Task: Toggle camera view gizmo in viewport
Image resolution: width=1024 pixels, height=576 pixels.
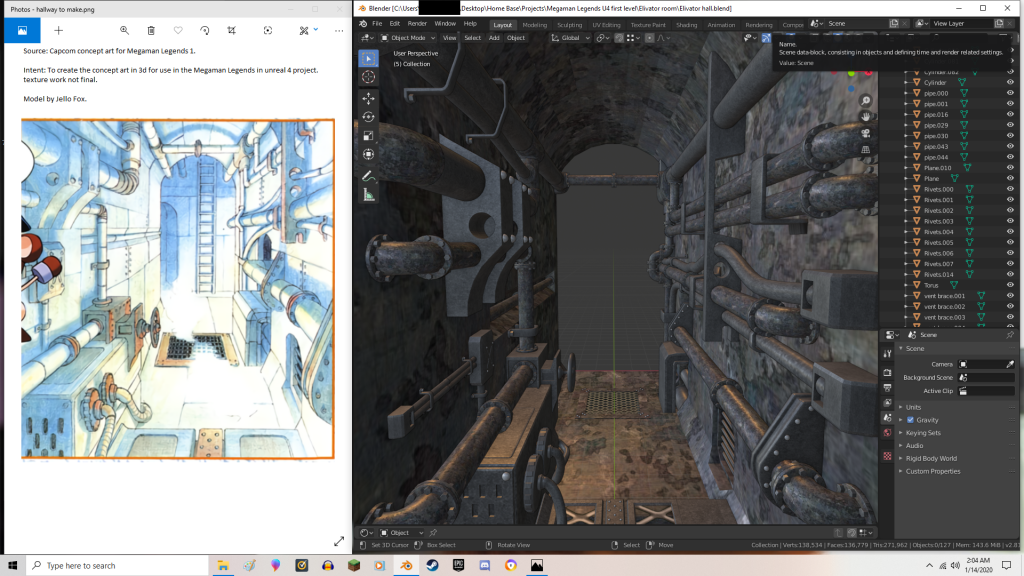Action: (865, 133)
